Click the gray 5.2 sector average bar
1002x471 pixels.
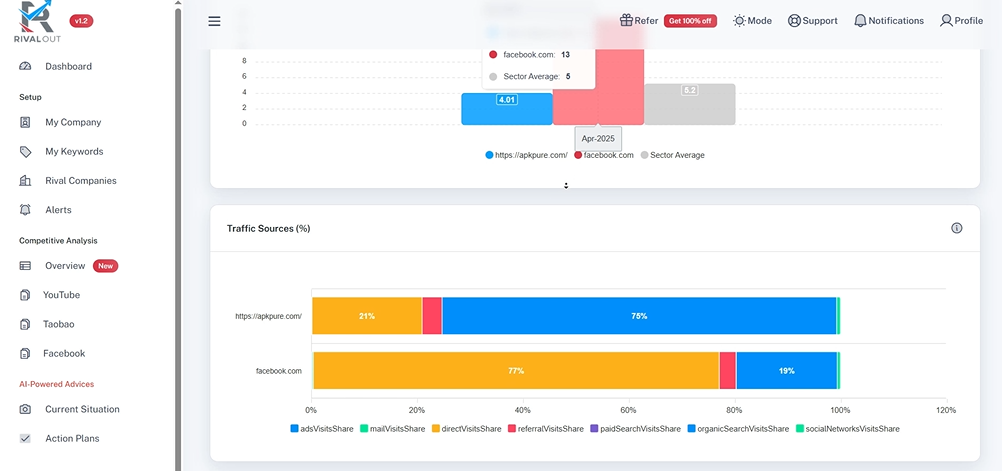click(x=690, y=104)
